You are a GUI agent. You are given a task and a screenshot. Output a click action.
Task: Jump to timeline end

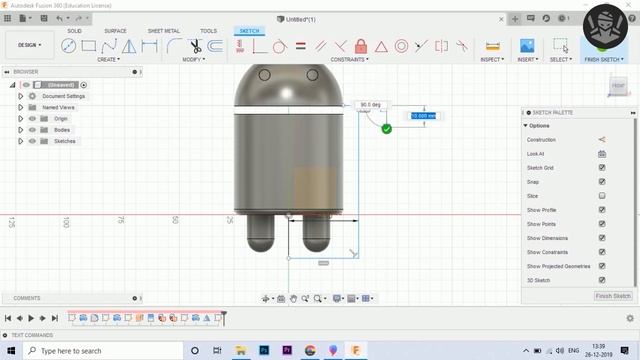click(55, 318)
